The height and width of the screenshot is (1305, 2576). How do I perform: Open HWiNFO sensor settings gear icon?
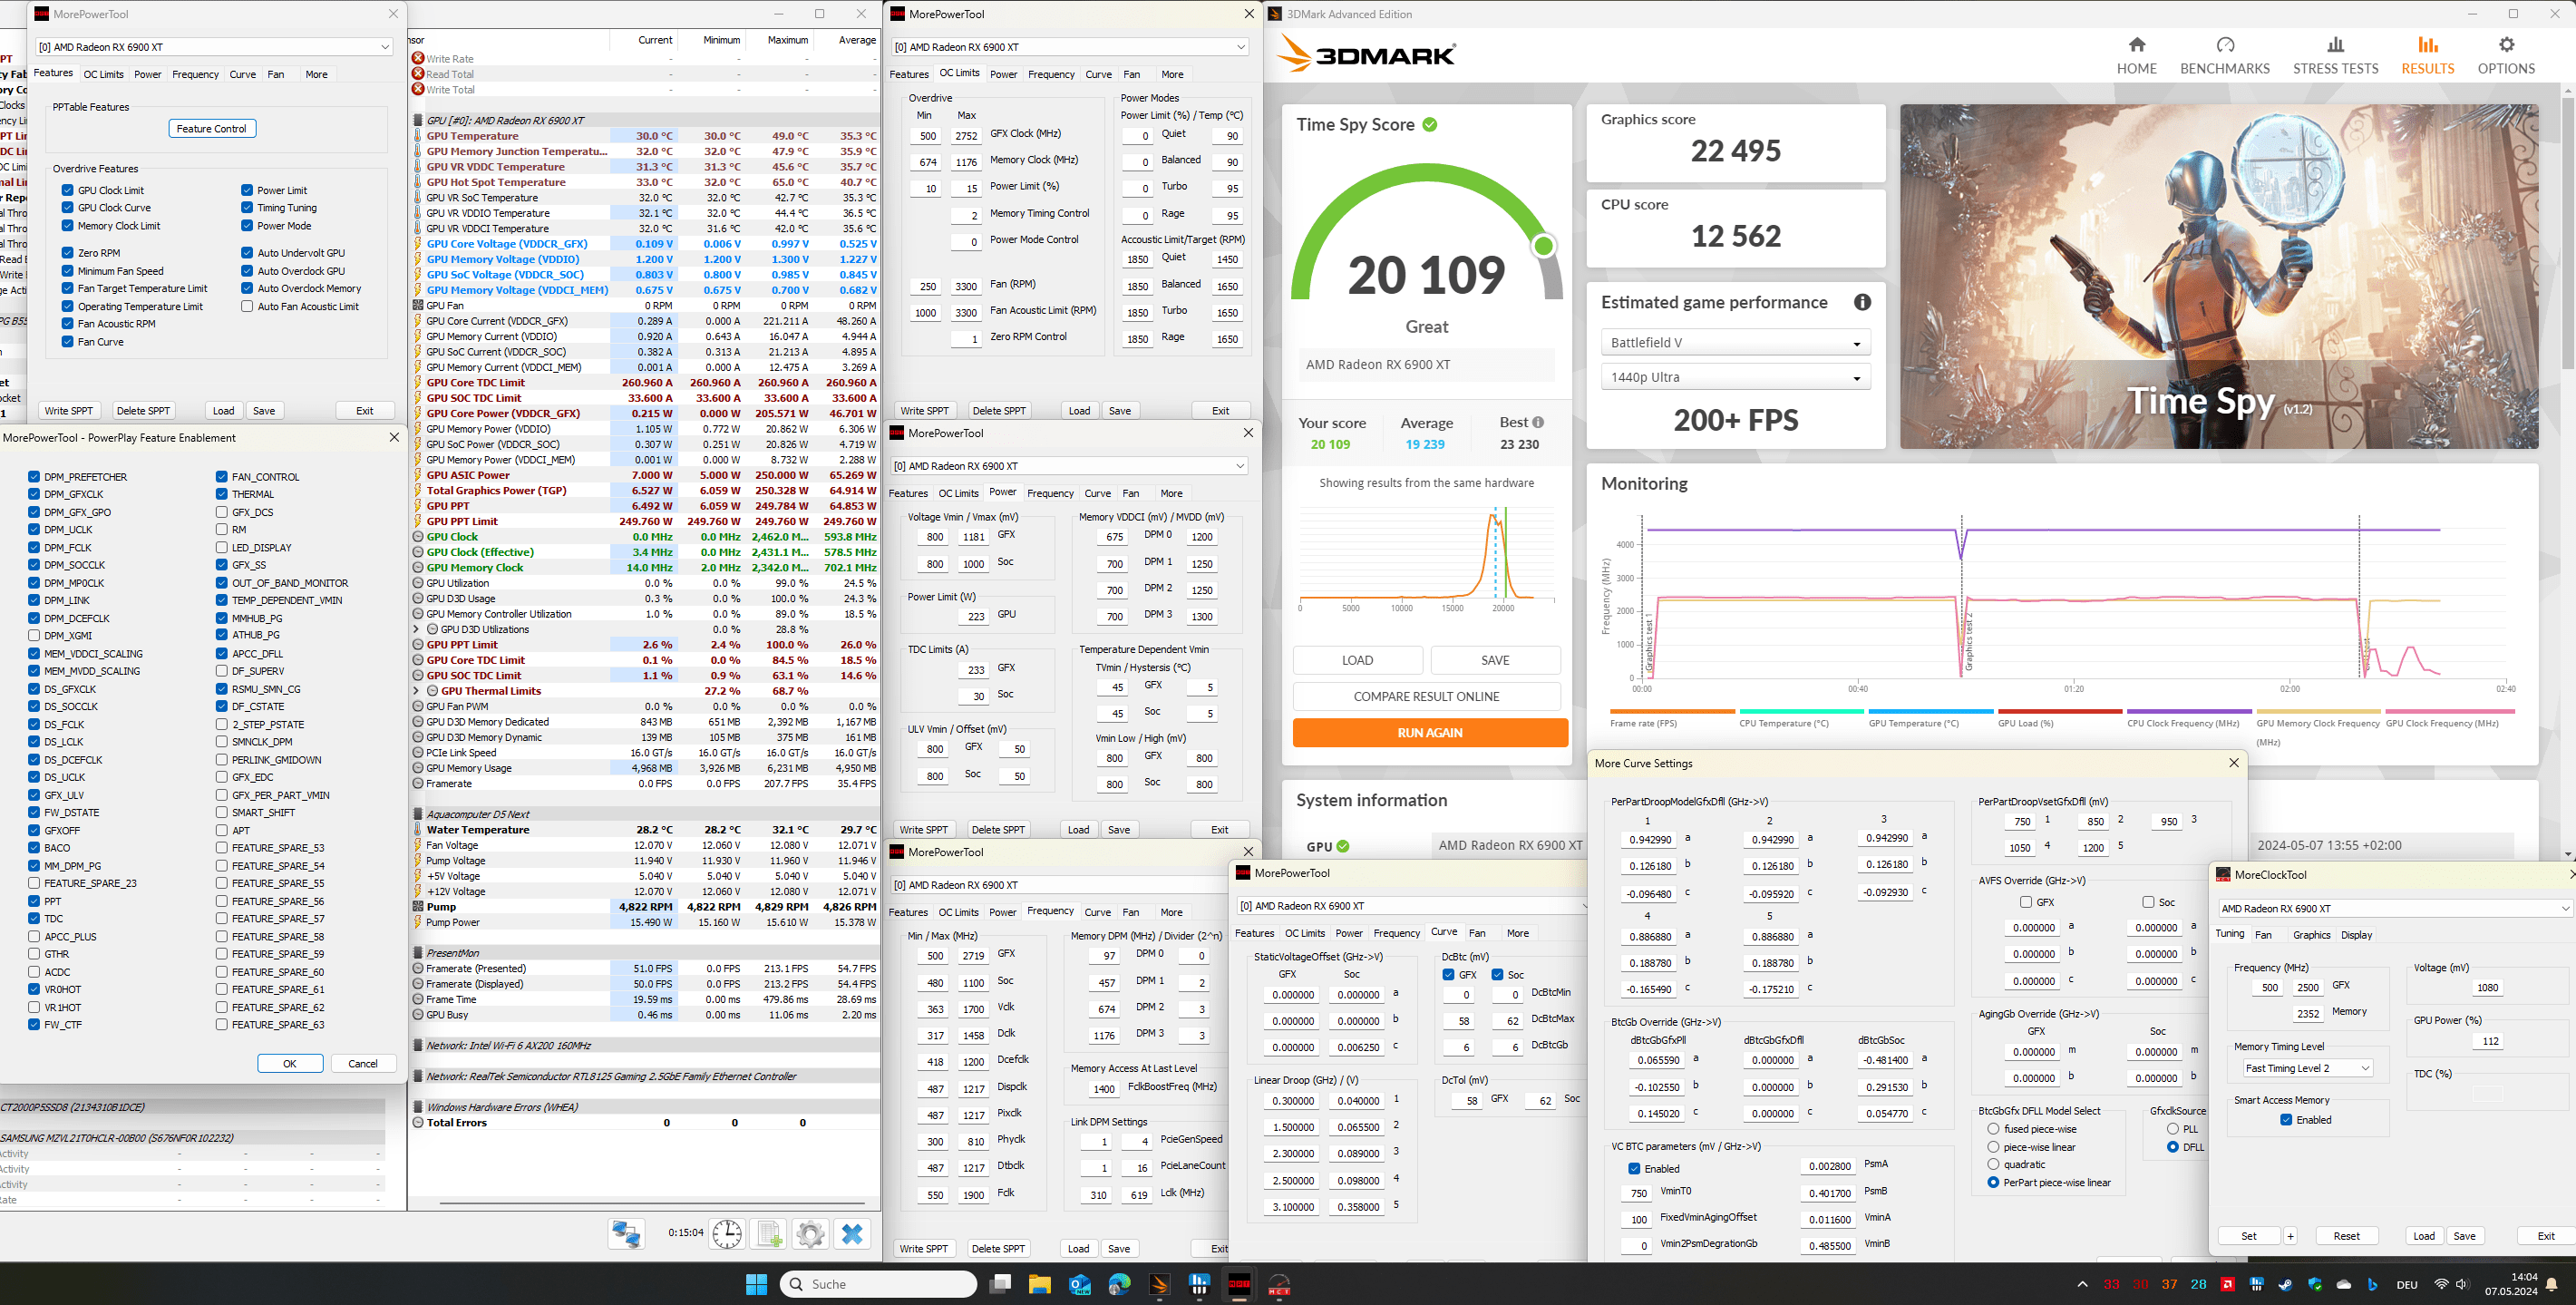(x=810, y=1234)
